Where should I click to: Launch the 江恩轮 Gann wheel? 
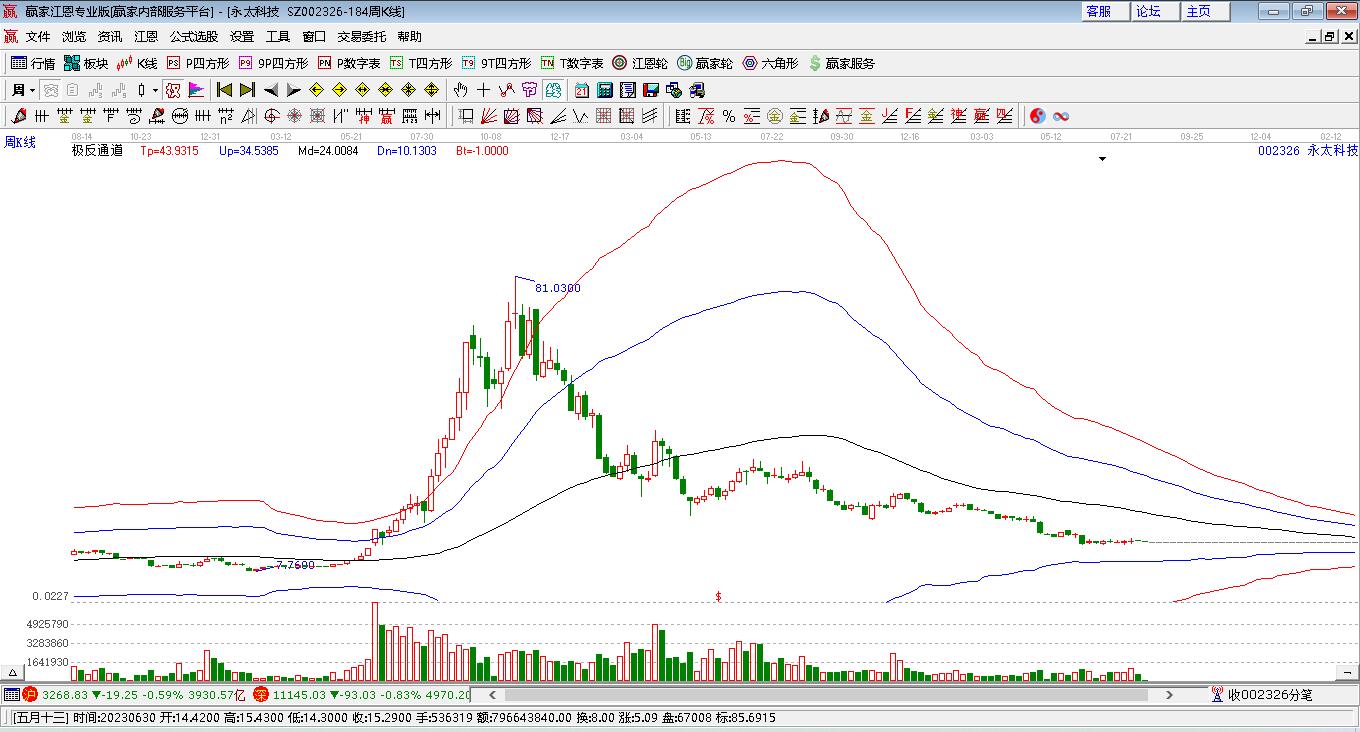tap(640, 63)
